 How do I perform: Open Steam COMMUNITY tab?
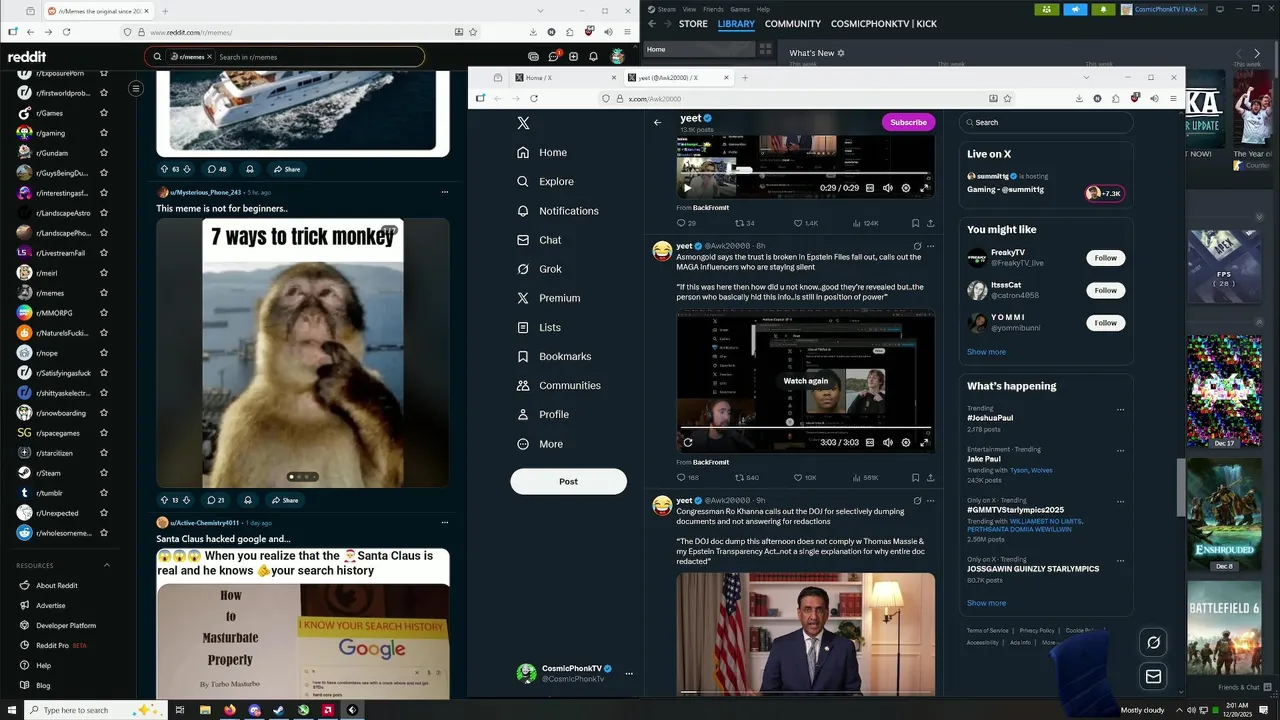(793, 24)
